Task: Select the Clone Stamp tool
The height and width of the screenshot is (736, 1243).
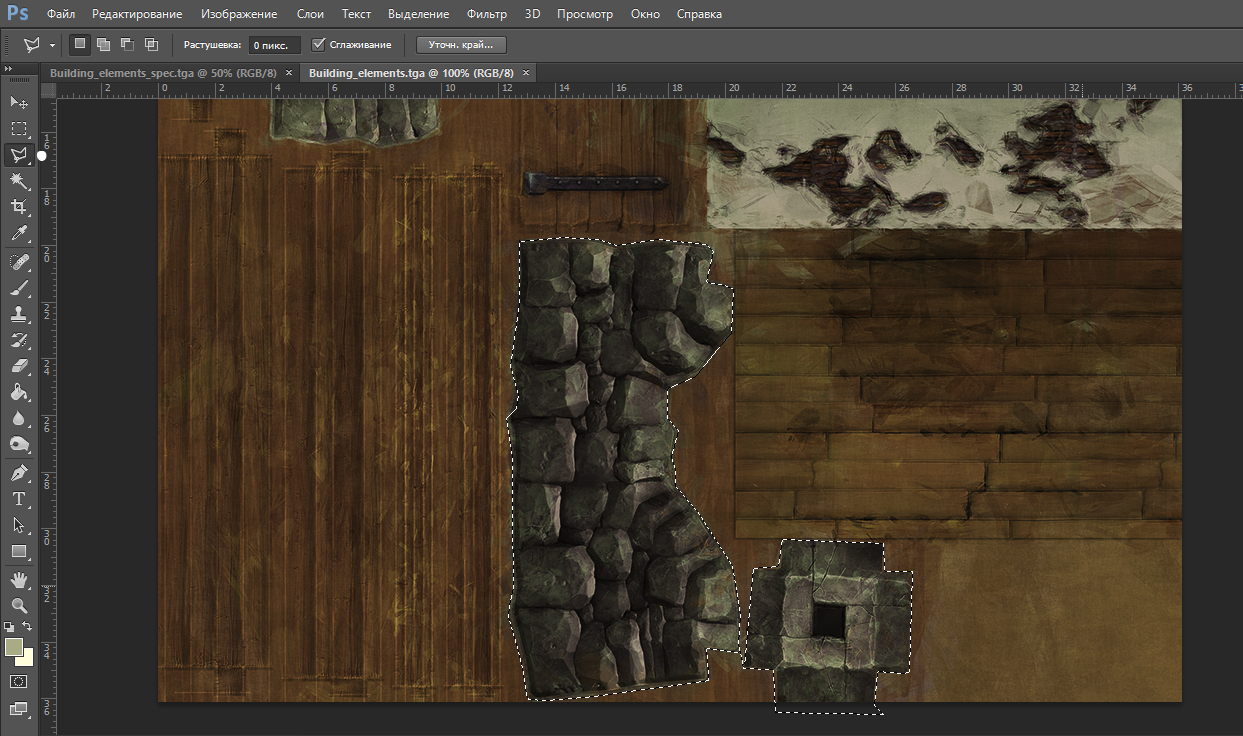Action: pos(19,314)
